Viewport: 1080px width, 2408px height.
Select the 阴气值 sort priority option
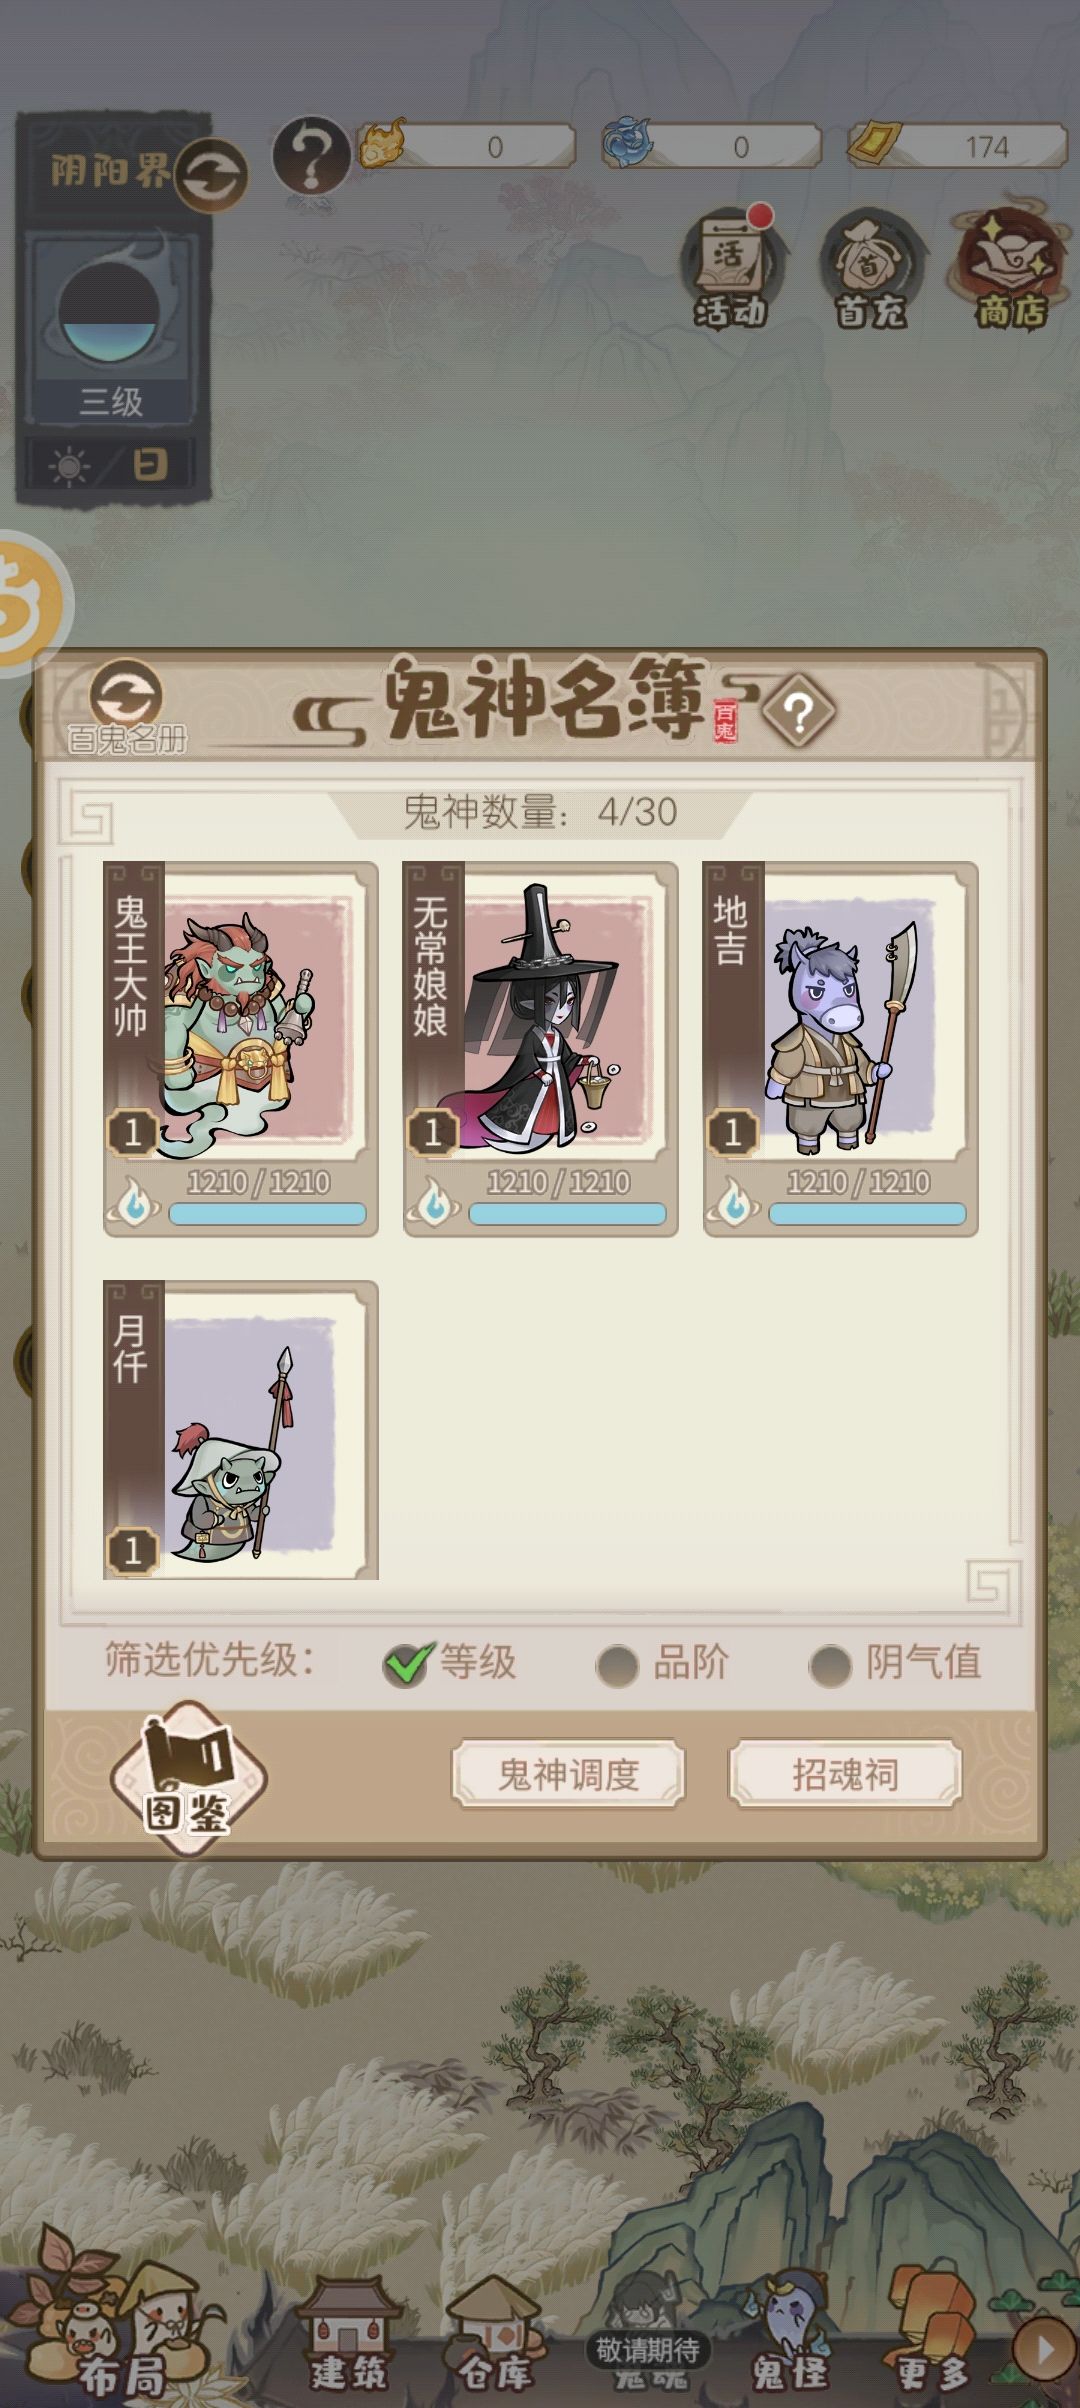click(x=895, y=1662)
